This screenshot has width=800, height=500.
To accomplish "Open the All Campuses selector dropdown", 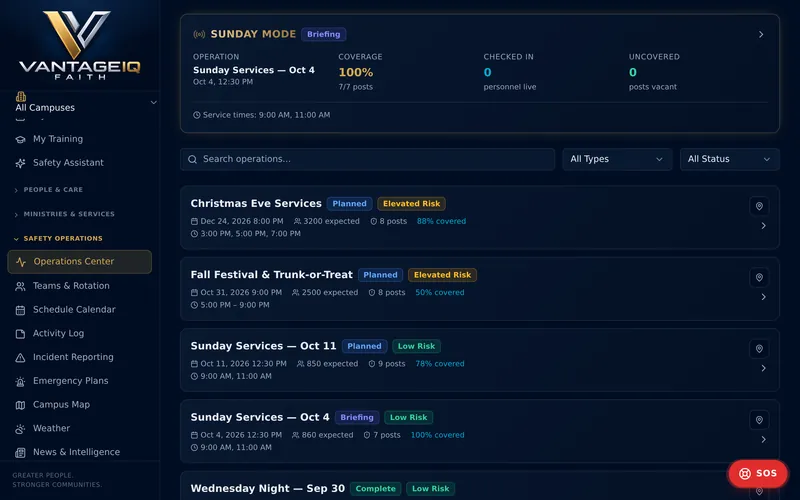I will coord(85,103).
